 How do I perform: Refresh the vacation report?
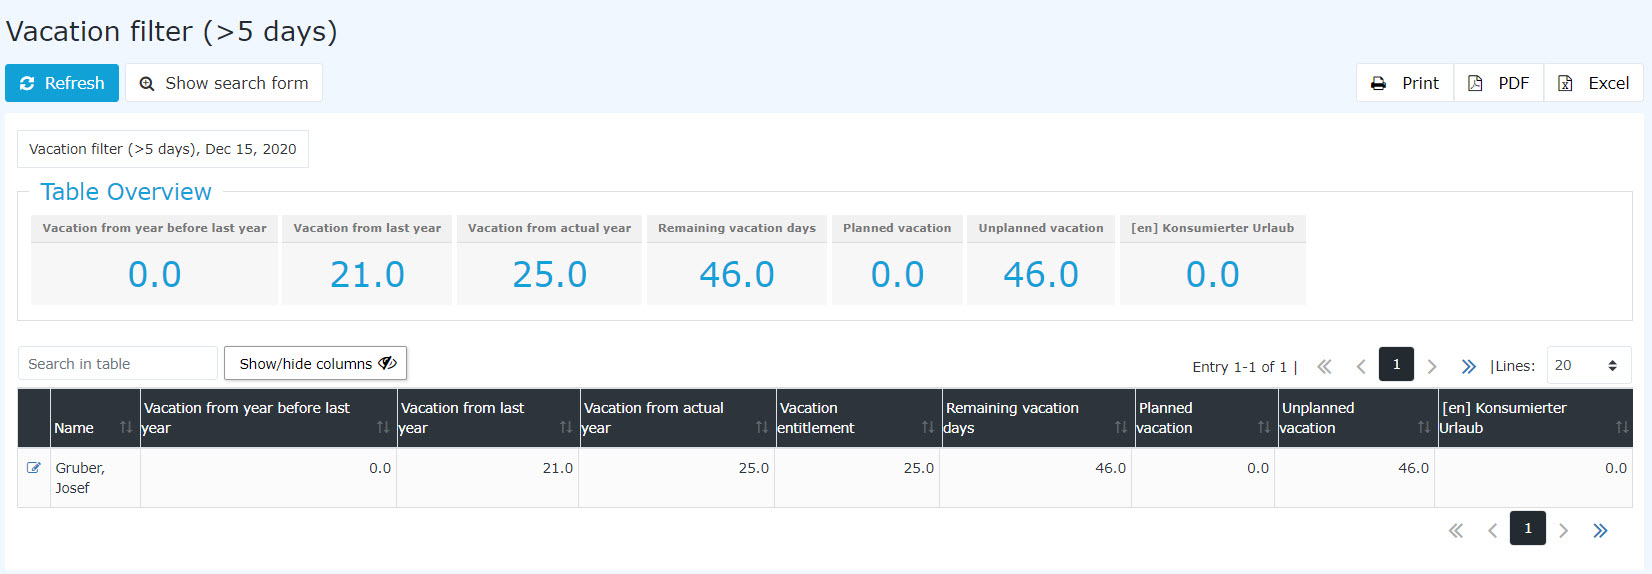[62, 83]
